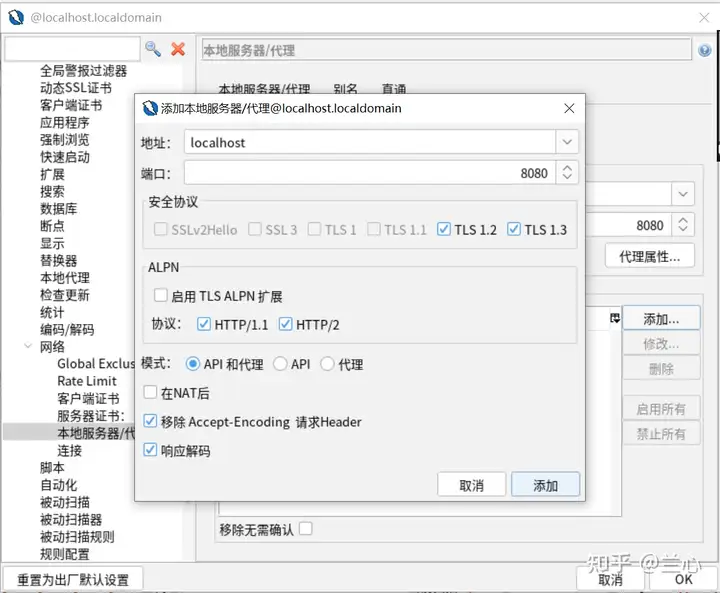
Task: Collapse the '网络' tree node
Action: coord(28,346)
